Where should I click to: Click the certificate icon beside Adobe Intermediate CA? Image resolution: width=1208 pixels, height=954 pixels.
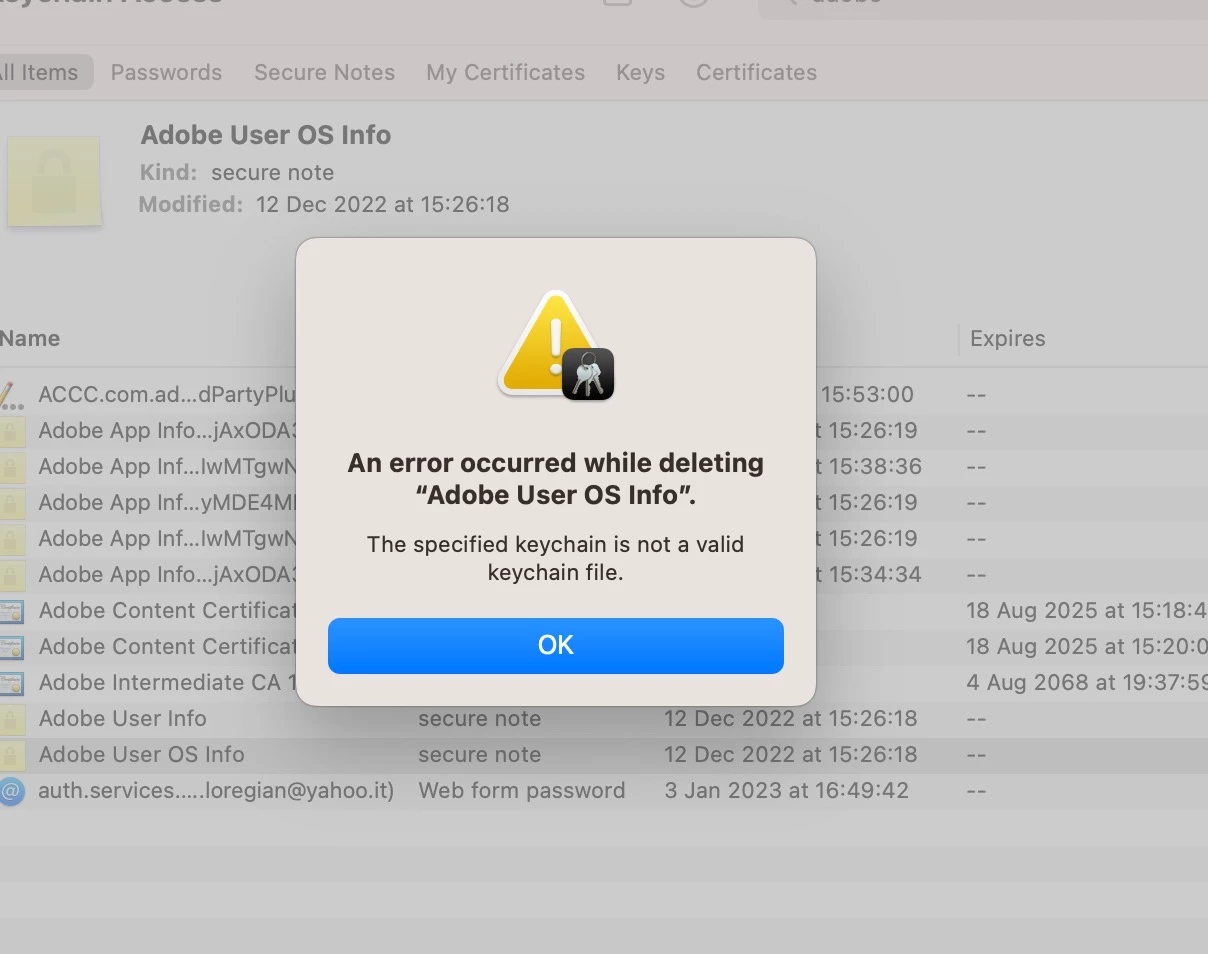click(x=11, y=683)
